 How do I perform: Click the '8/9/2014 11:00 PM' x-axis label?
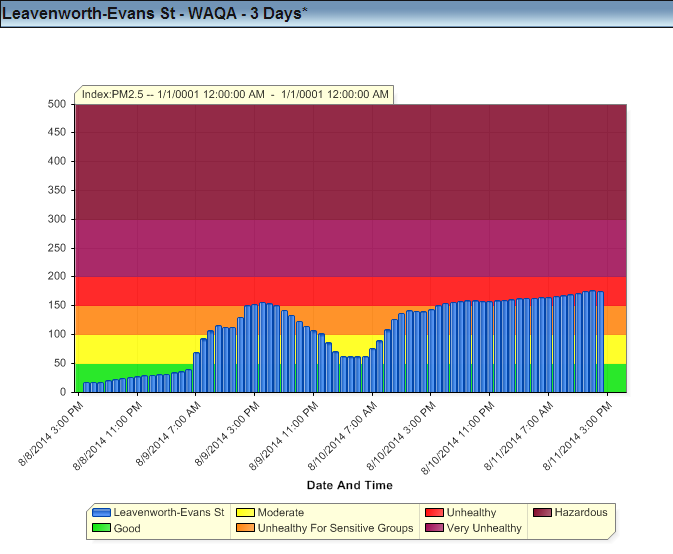point(283,436)
